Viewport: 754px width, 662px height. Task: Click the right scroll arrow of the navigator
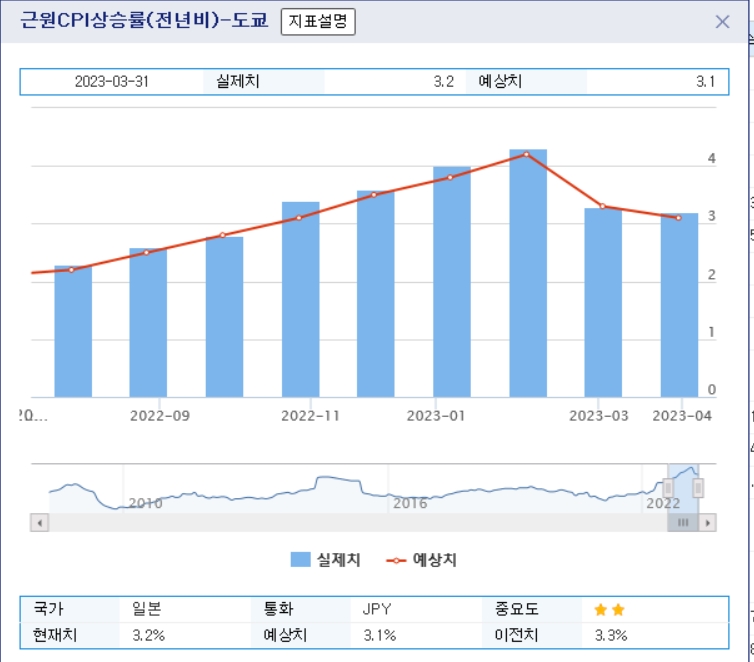click(707, 523)
